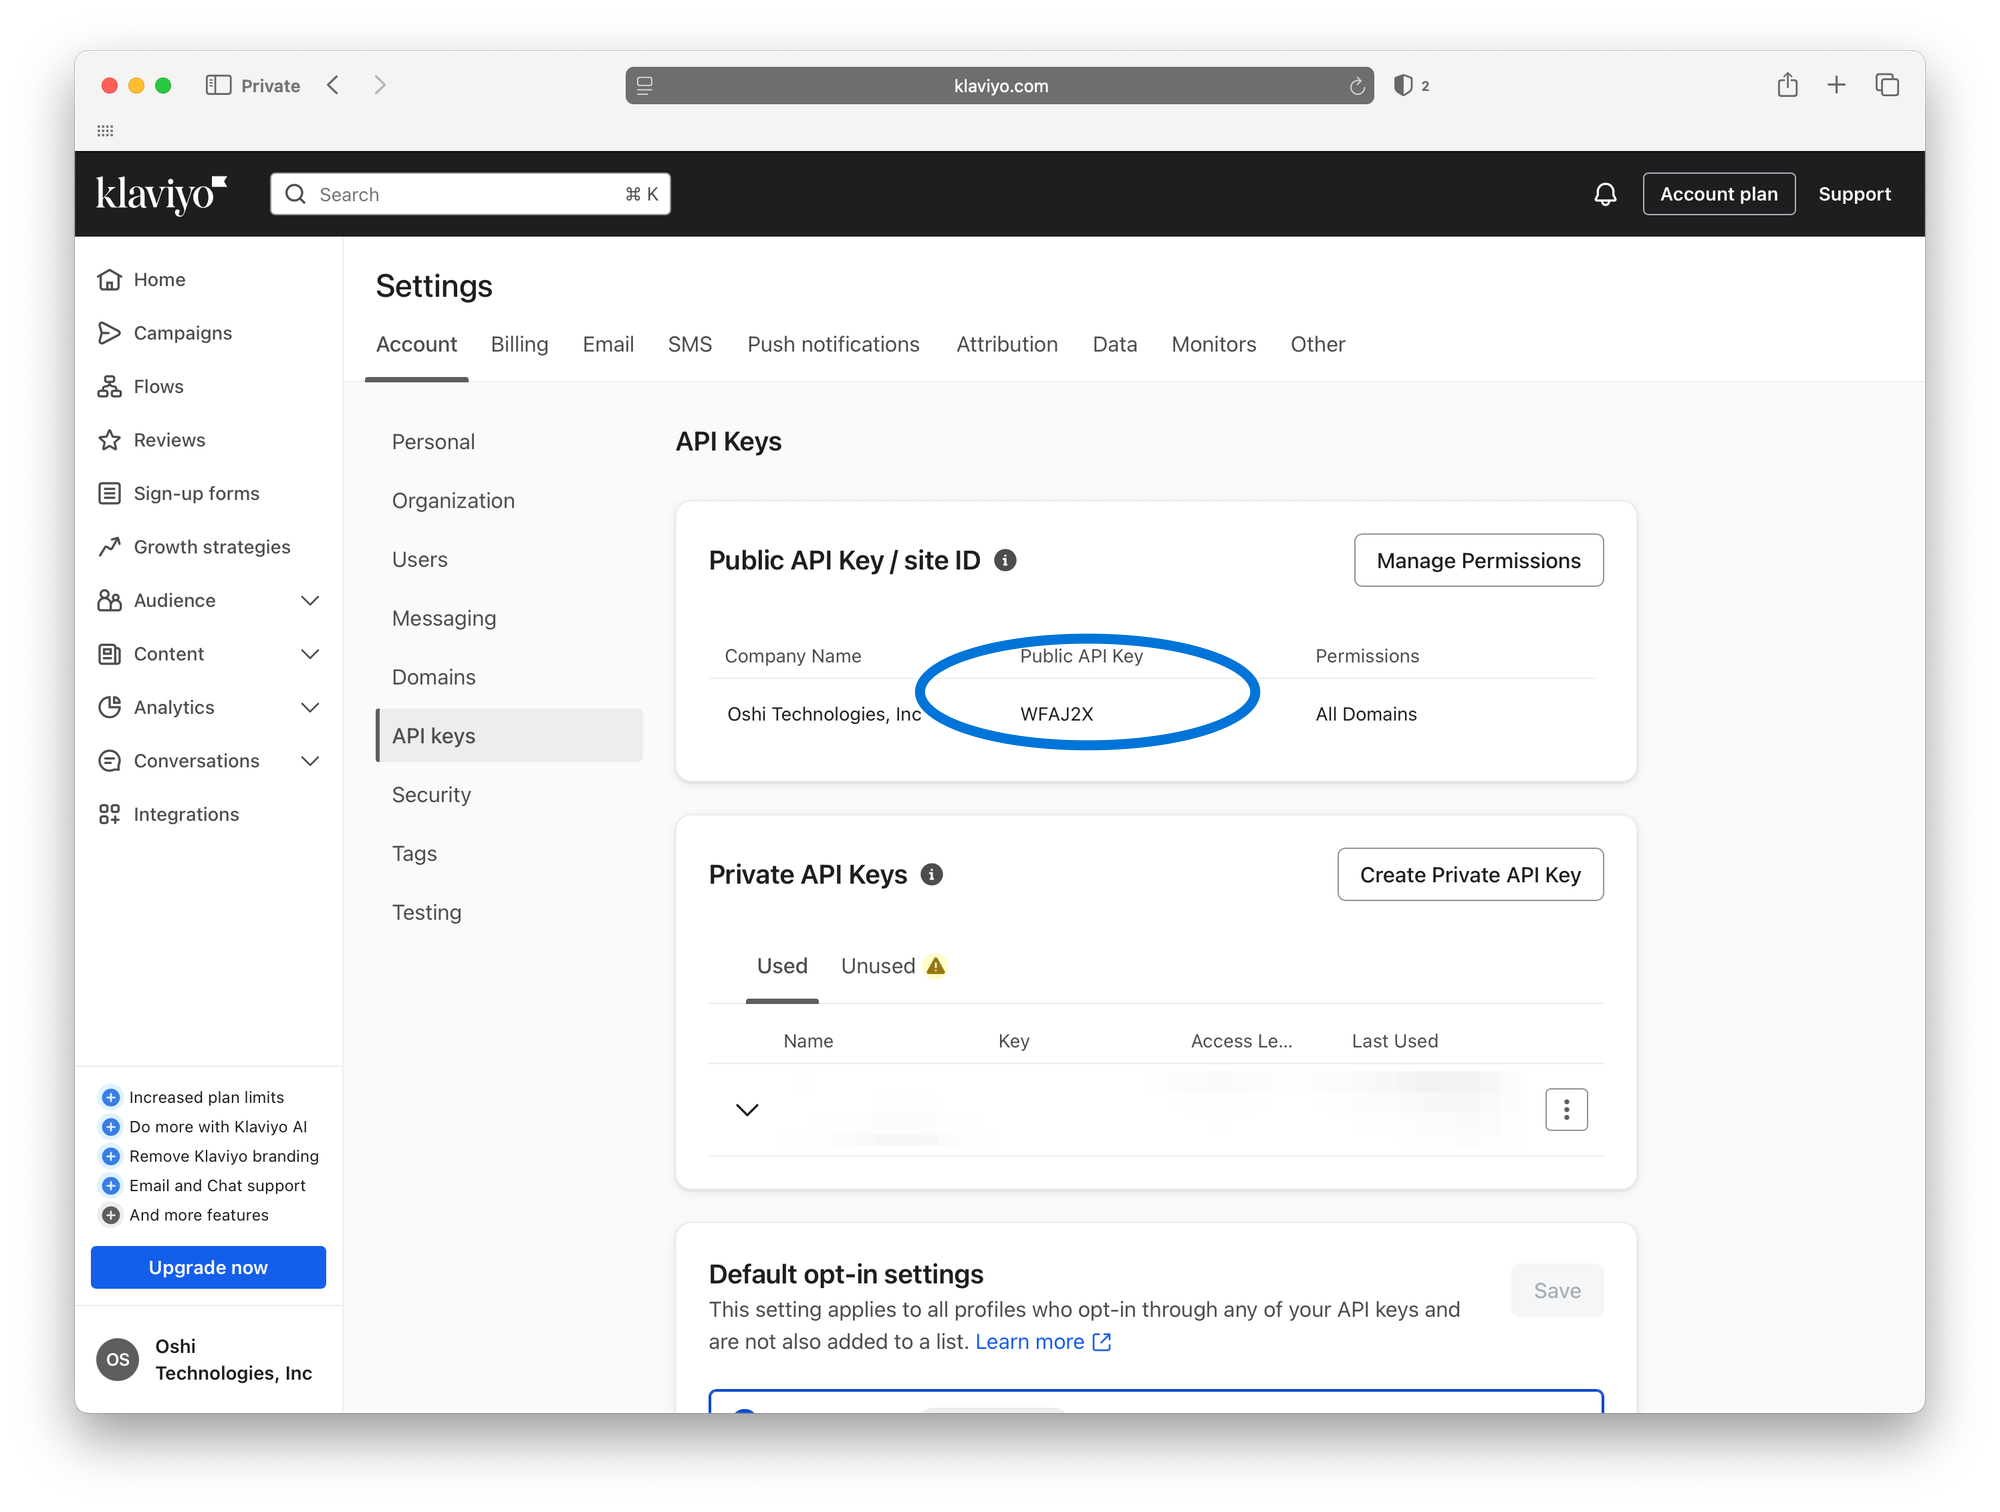Viewport: 2000px width, 1512px height.
Task: Open the Email settings tab
Action: click(608, 344)
